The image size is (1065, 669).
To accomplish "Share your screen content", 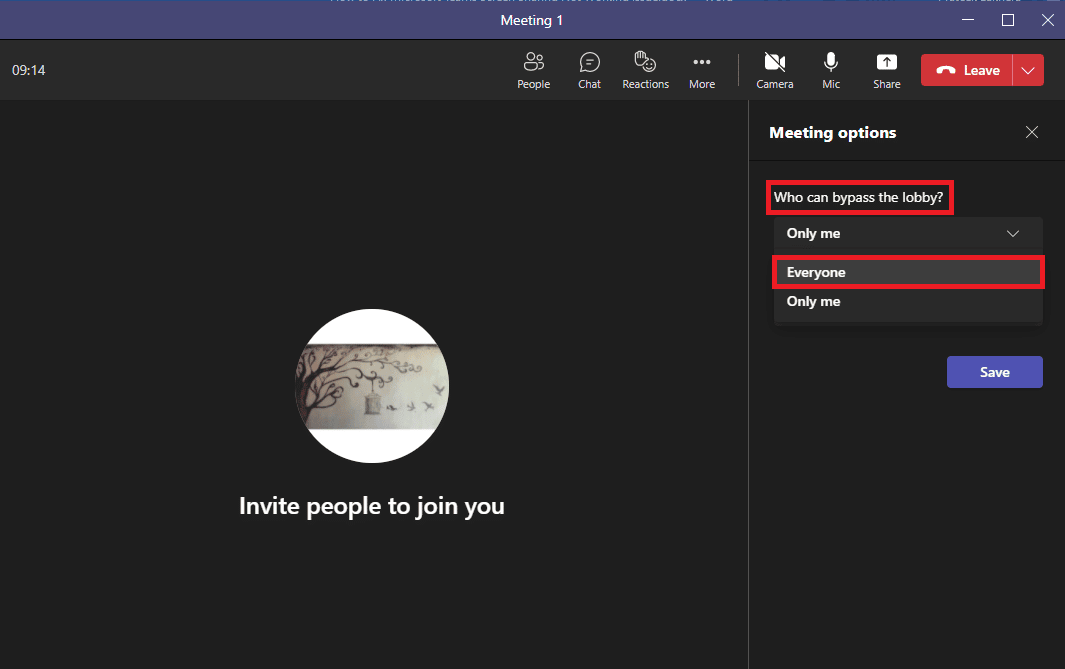I will pyautogui.click(x=886, y=70).
